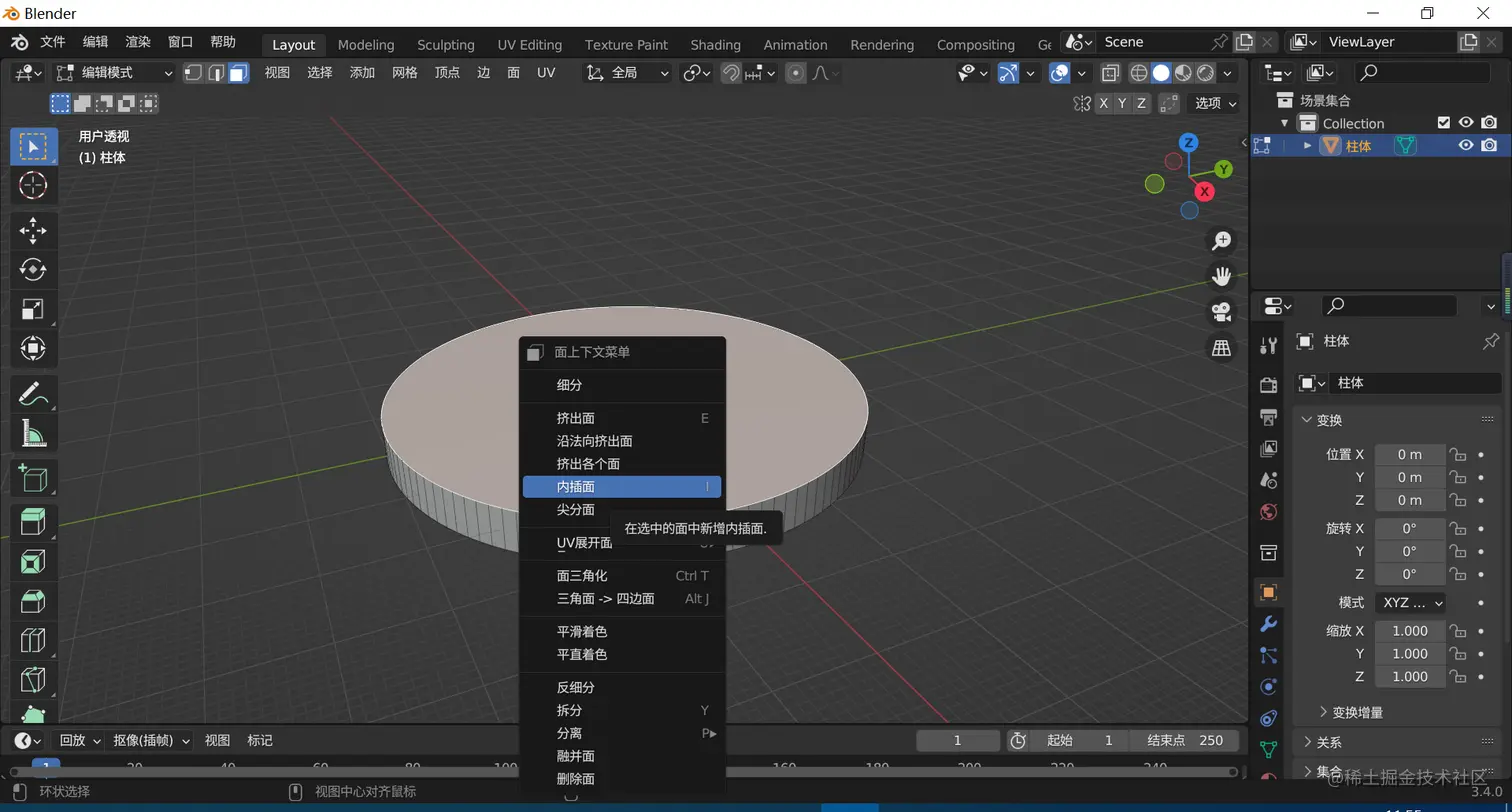The image size is (1512, 812).
Task: Choose 挤出面 in context menu
Action: tap(622, 418)
